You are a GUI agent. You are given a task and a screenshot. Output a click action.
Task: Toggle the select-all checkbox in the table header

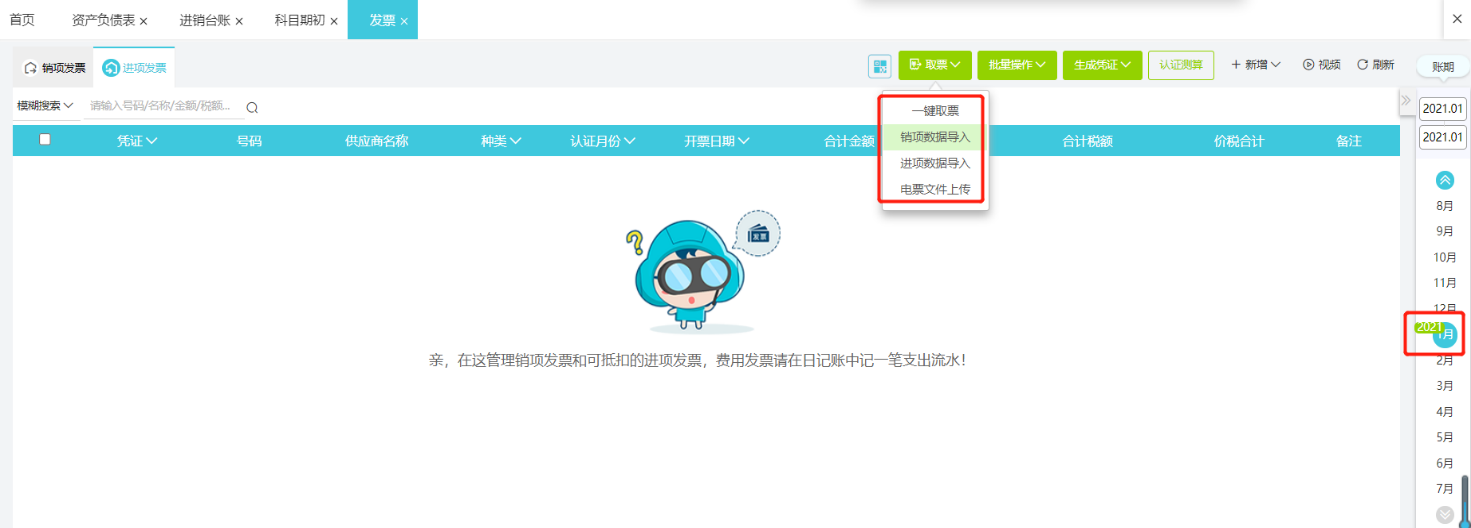coord(45,140)
